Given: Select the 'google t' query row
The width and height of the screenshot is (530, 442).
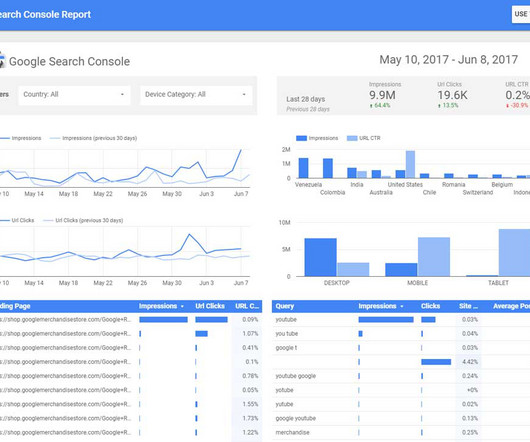Looking at the screenshot, I should [x=401, y=348].
